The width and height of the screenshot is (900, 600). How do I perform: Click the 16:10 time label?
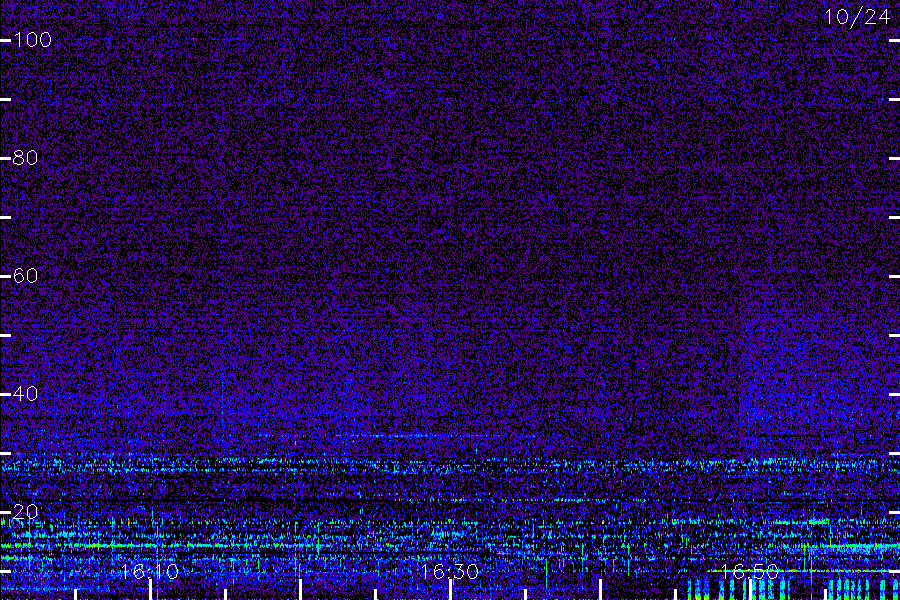[150, 572]
